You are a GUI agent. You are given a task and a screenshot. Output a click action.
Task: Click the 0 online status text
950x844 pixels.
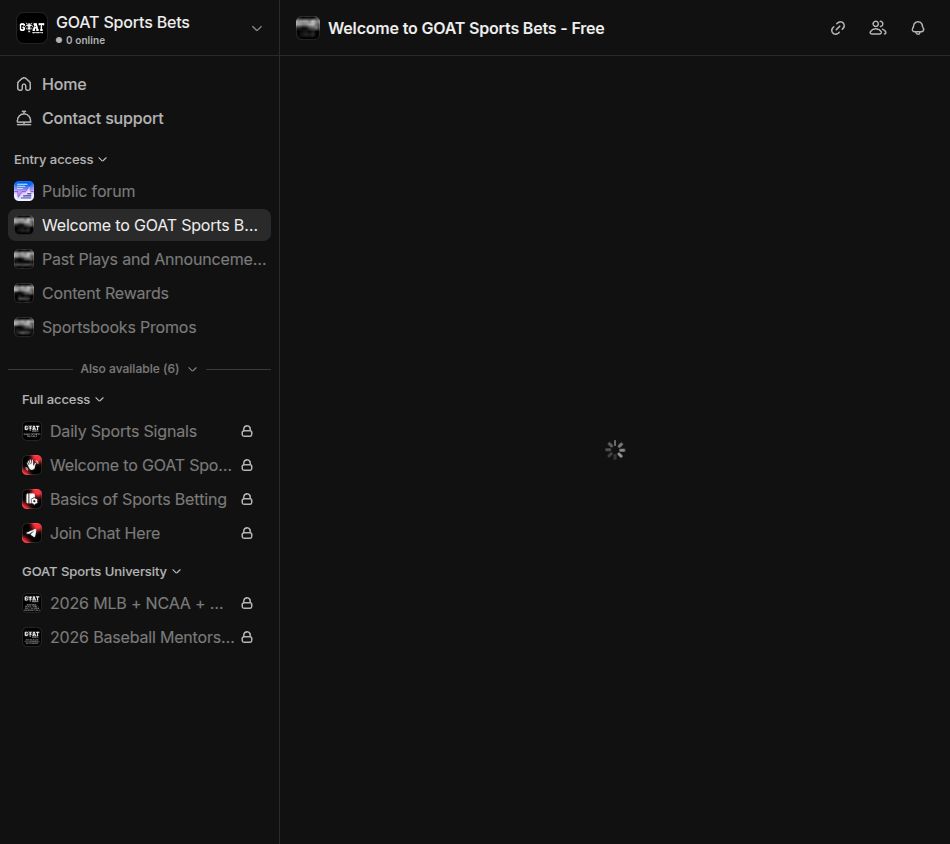tap(85, 41)
